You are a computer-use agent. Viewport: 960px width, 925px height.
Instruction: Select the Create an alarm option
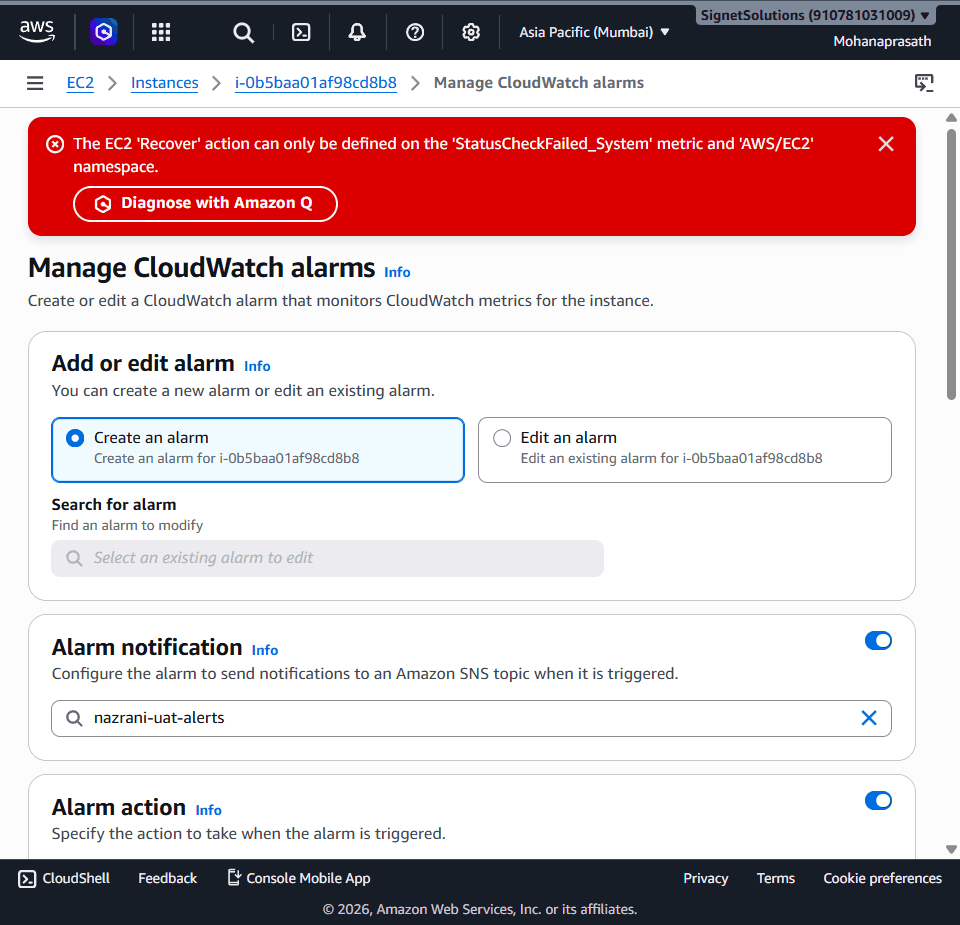258,450
